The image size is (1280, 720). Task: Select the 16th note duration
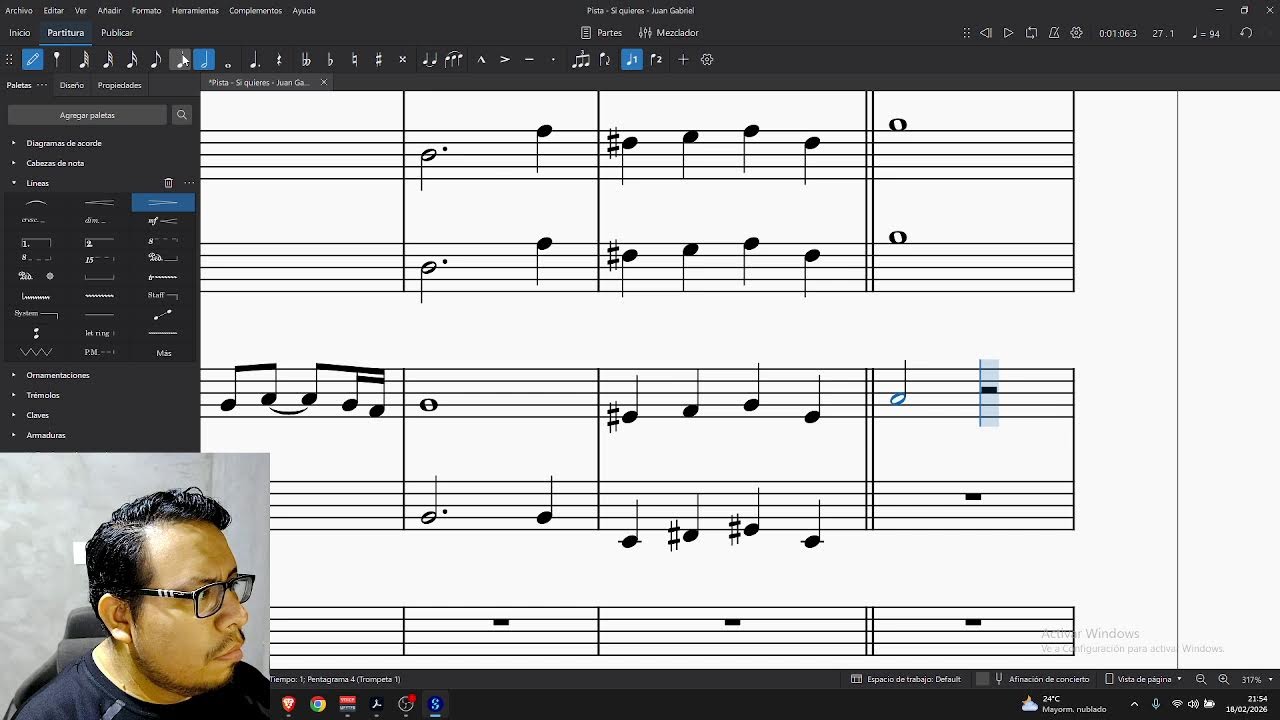pyautogui.click(x=132, y=60)
